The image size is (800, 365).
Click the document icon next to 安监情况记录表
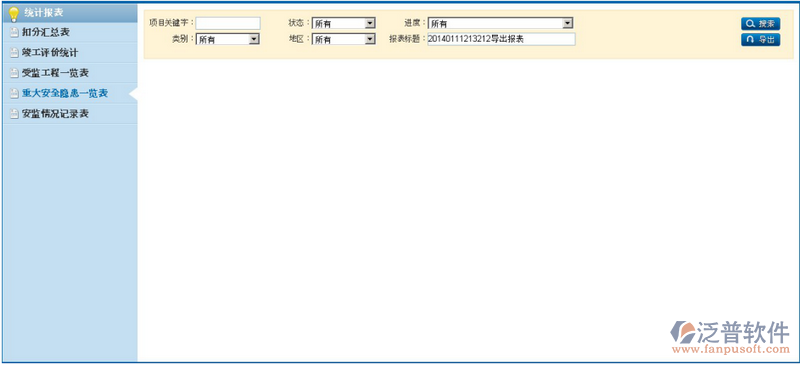click(14, 114)
